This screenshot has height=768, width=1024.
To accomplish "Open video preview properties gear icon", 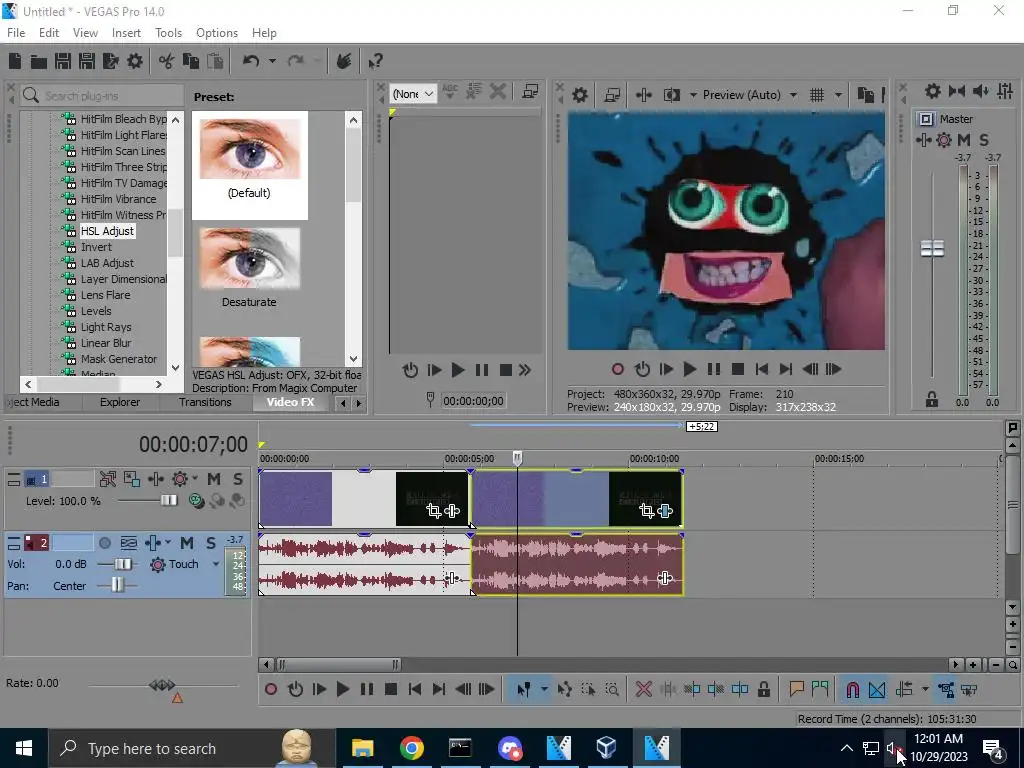I will pos(580,95).
